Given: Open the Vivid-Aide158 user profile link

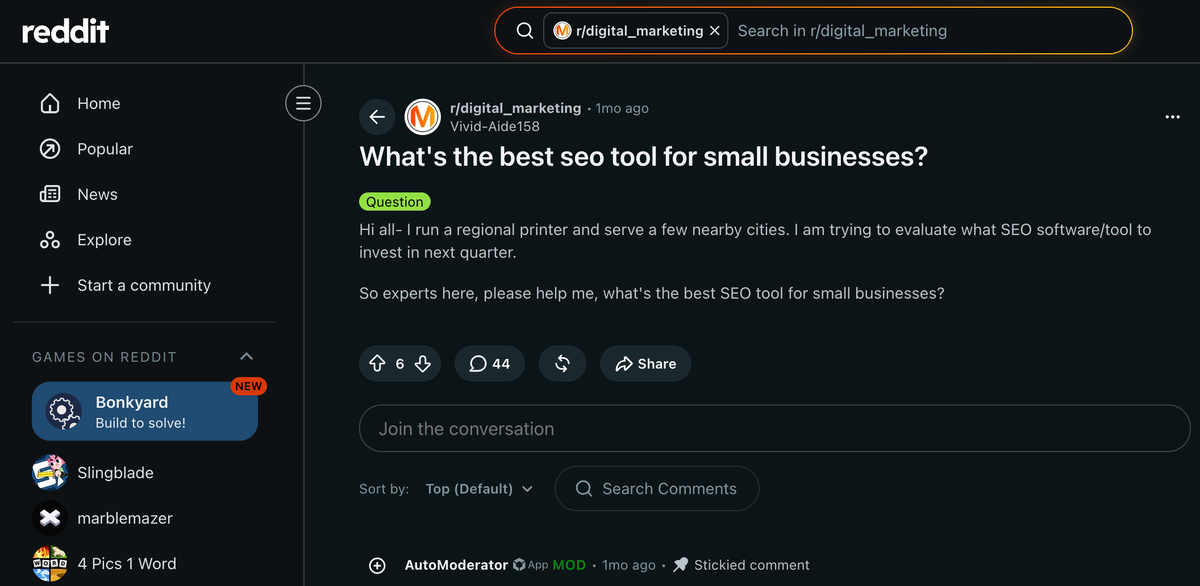Looking at the screenshot, I should point(495,126).
